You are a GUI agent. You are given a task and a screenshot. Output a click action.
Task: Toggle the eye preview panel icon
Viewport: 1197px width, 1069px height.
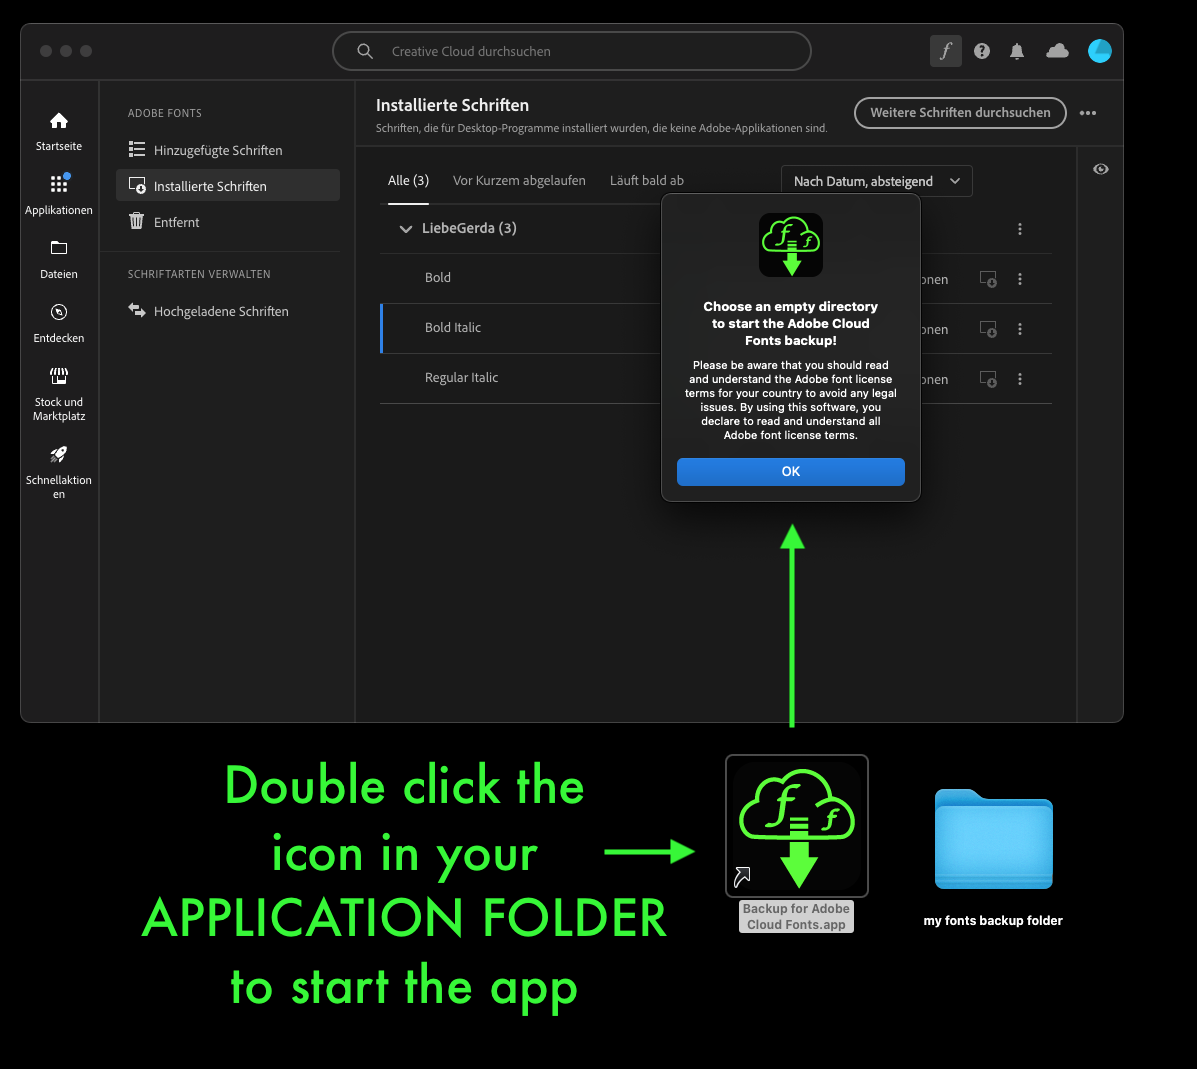point(1101,169)
